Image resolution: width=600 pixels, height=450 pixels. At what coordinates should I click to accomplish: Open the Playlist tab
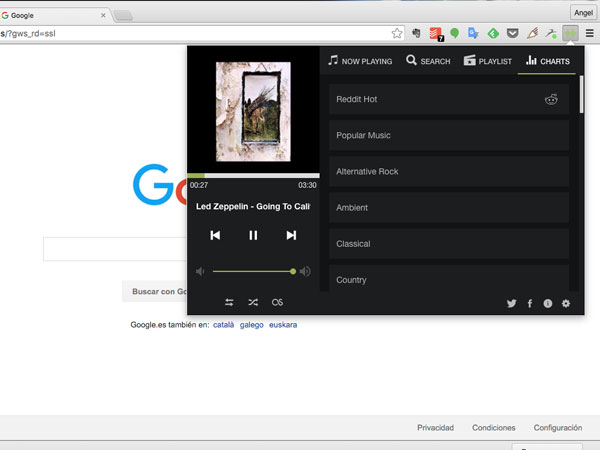pyautogui.click(x=488, y=61)
